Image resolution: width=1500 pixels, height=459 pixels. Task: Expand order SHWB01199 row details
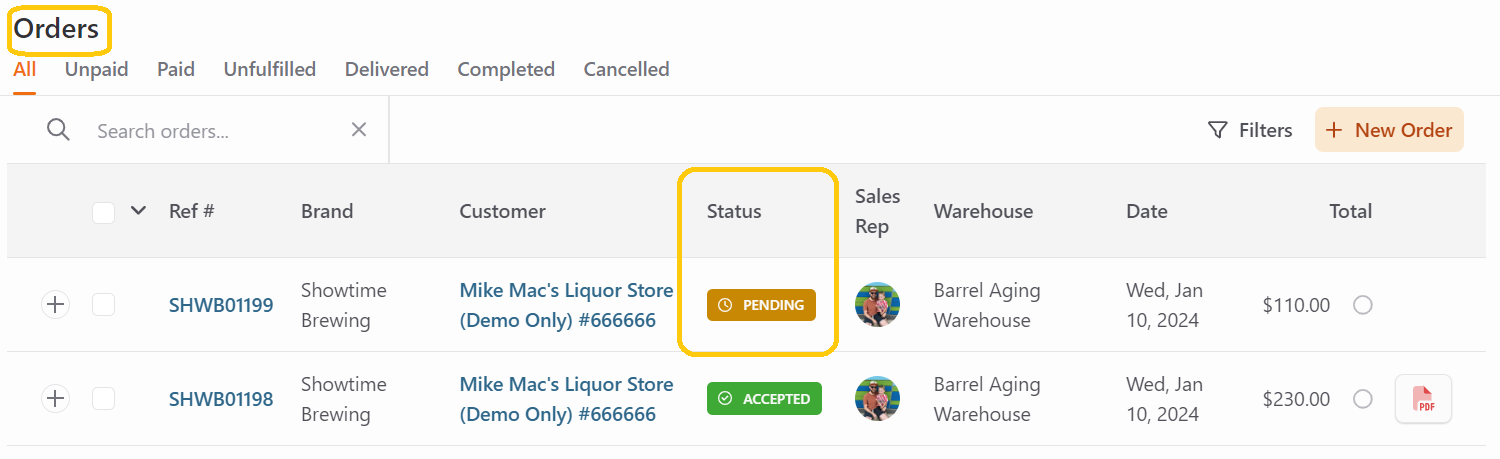click(56, 305)
